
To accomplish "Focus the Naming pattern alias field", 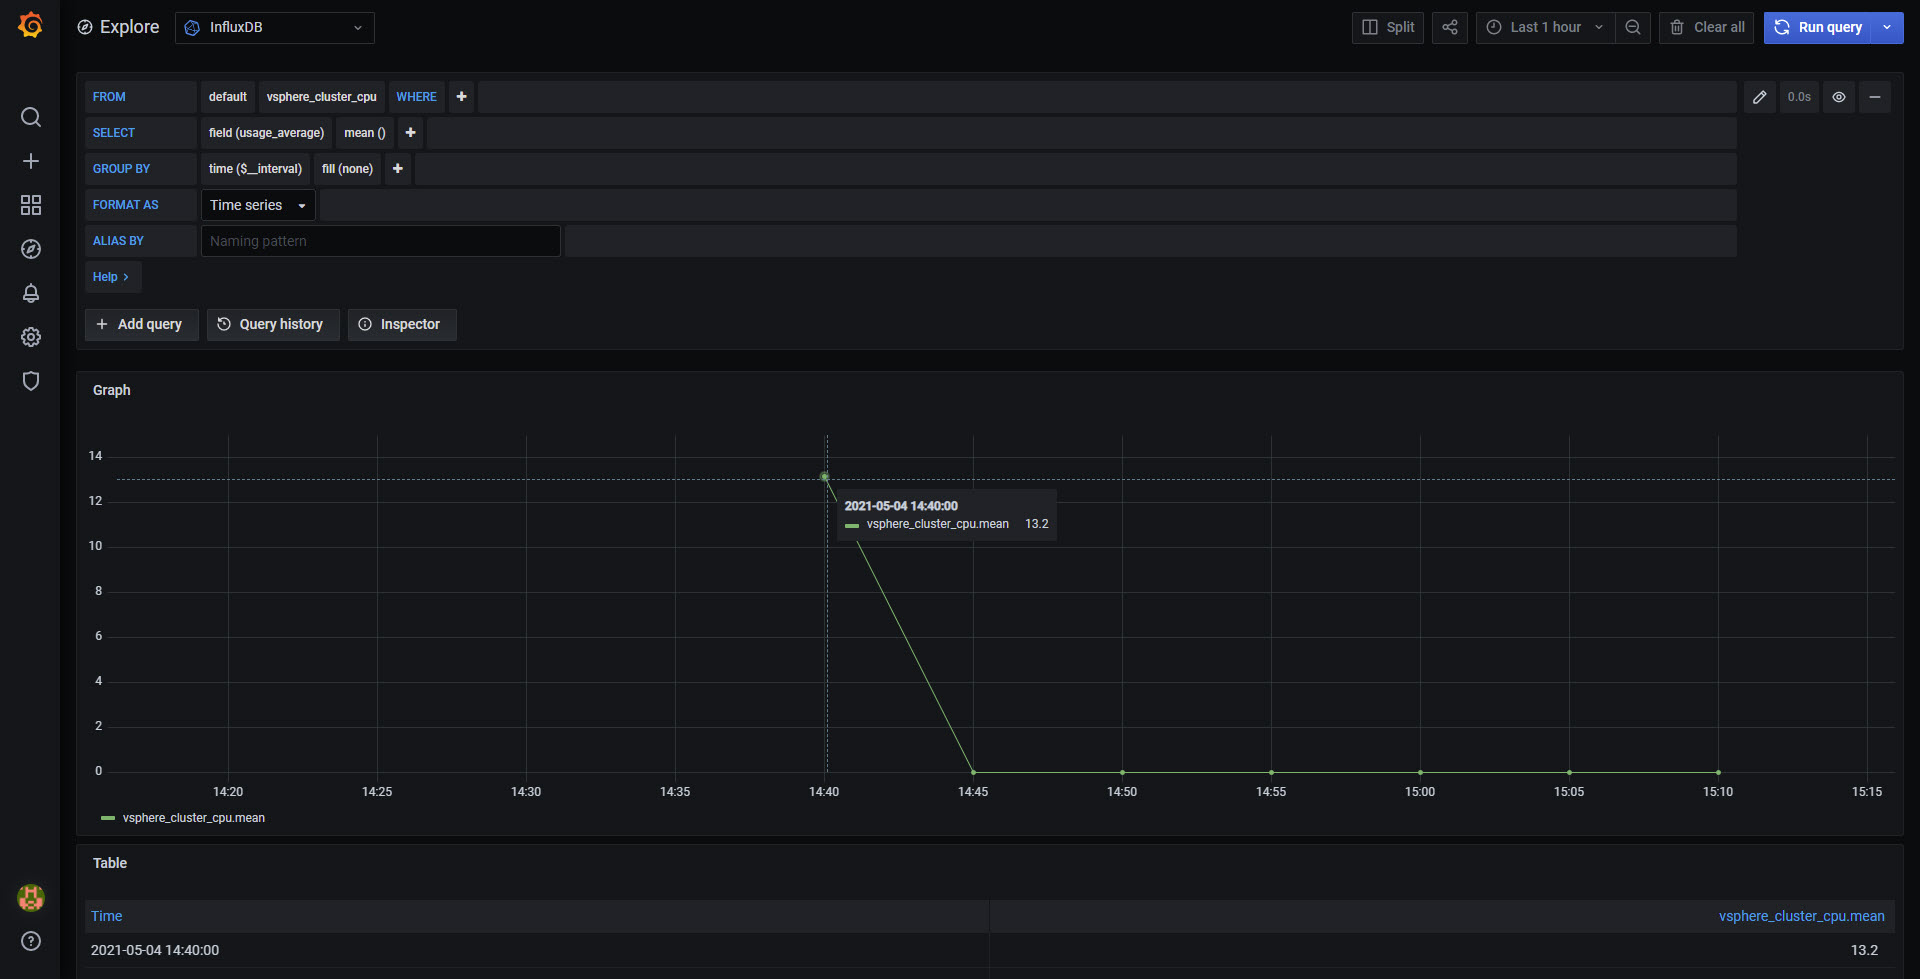I will point(381,241).
